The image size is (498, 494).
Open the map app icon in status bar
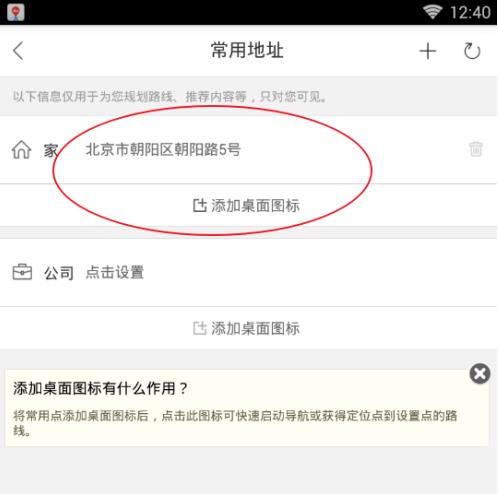[x=16, y=12]
